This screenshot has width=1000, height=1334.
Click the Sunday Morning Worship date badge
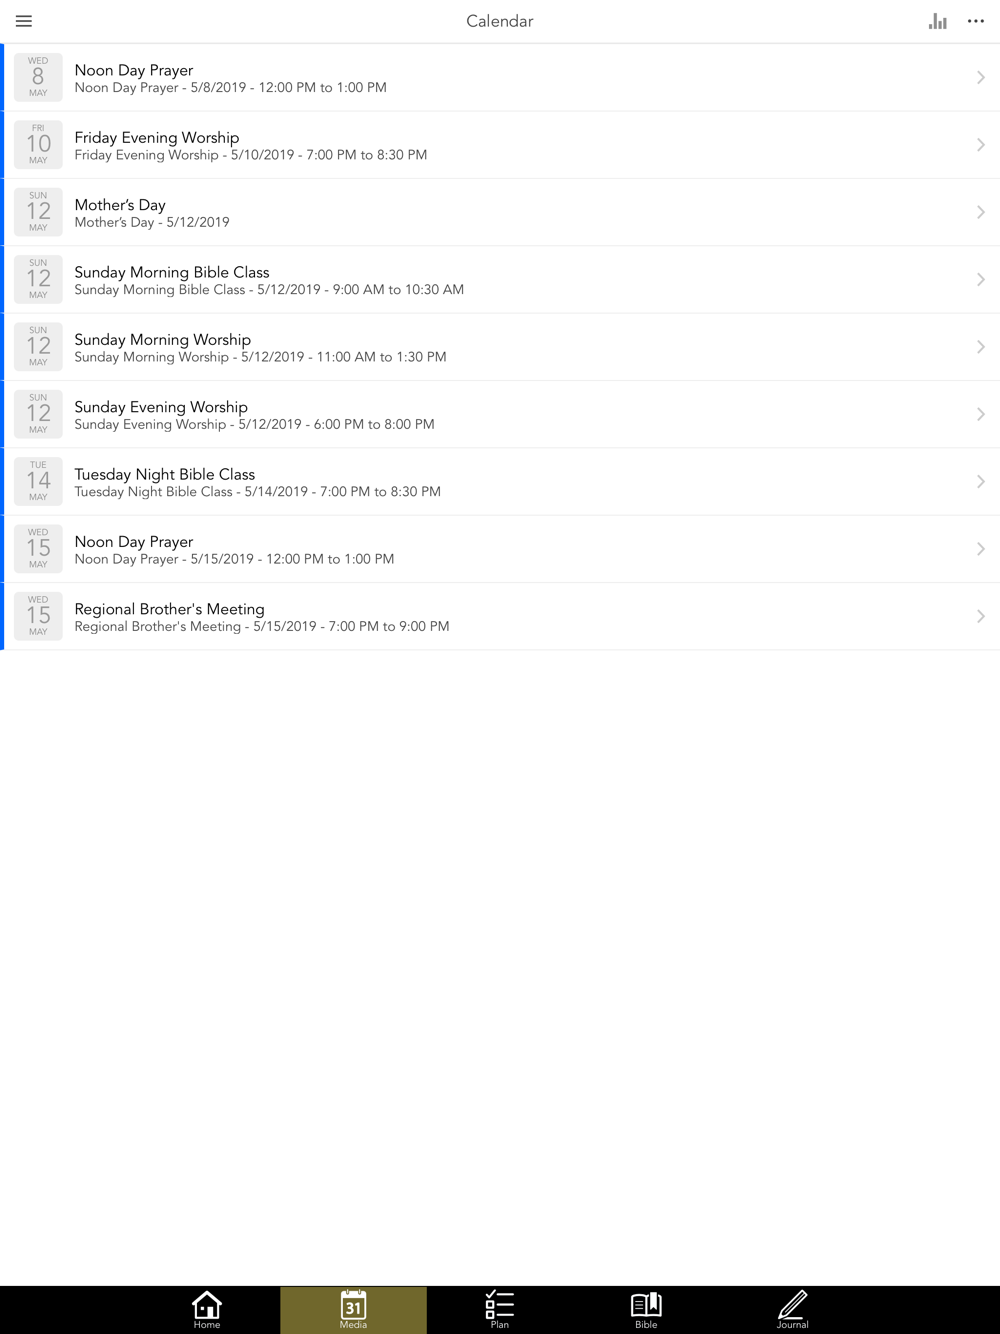click(38, 346)
